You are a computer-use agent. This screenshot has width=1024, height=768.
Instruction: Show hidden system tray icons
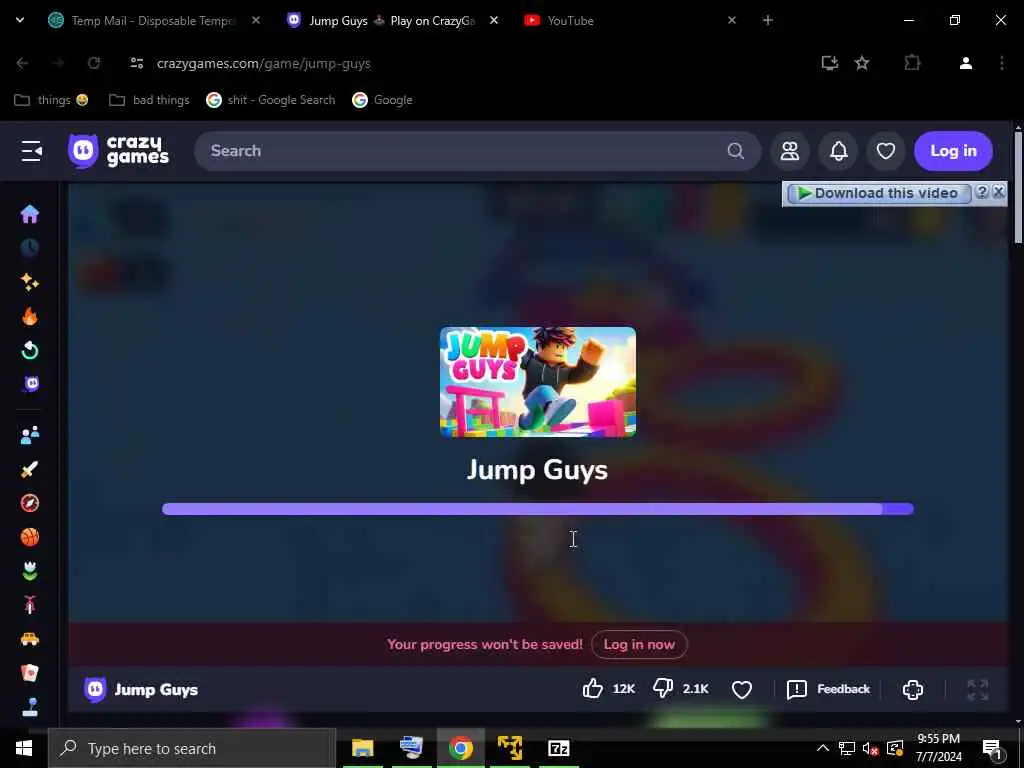tap(823, 748)
